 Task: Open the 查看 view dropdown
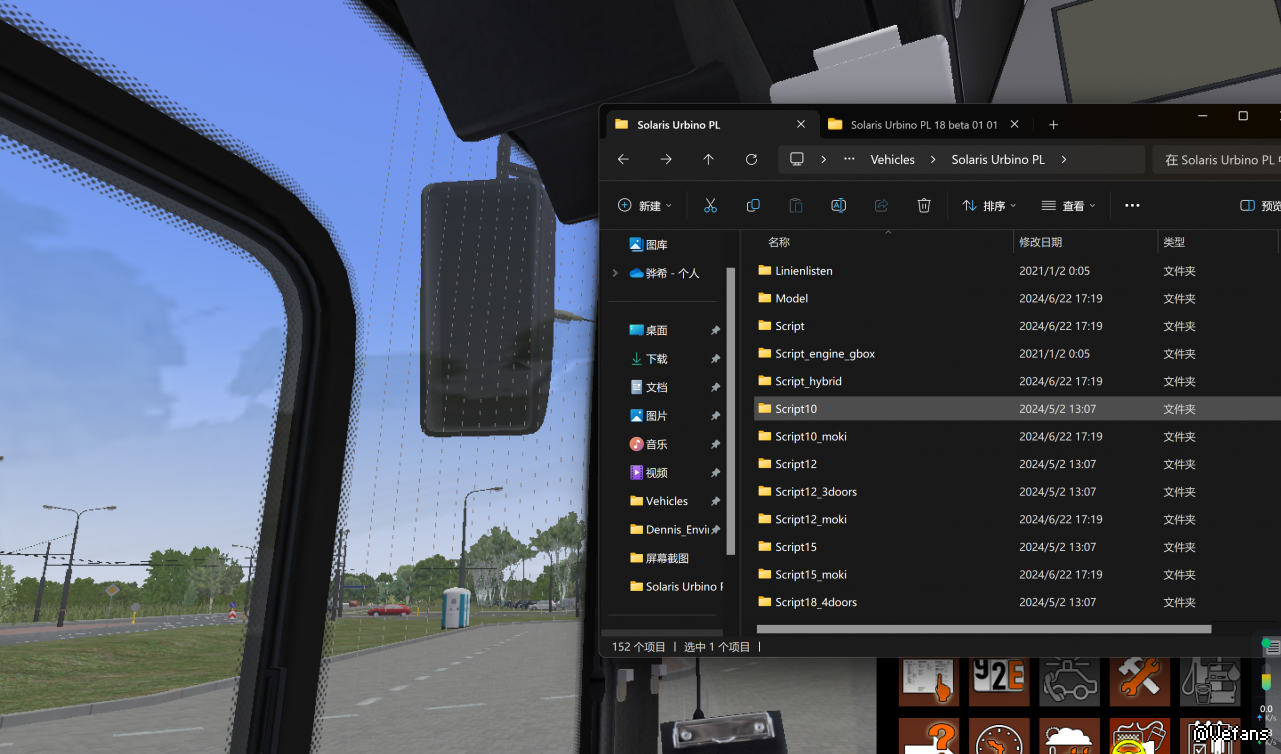pyautogui.click(x=1068, y=206)
